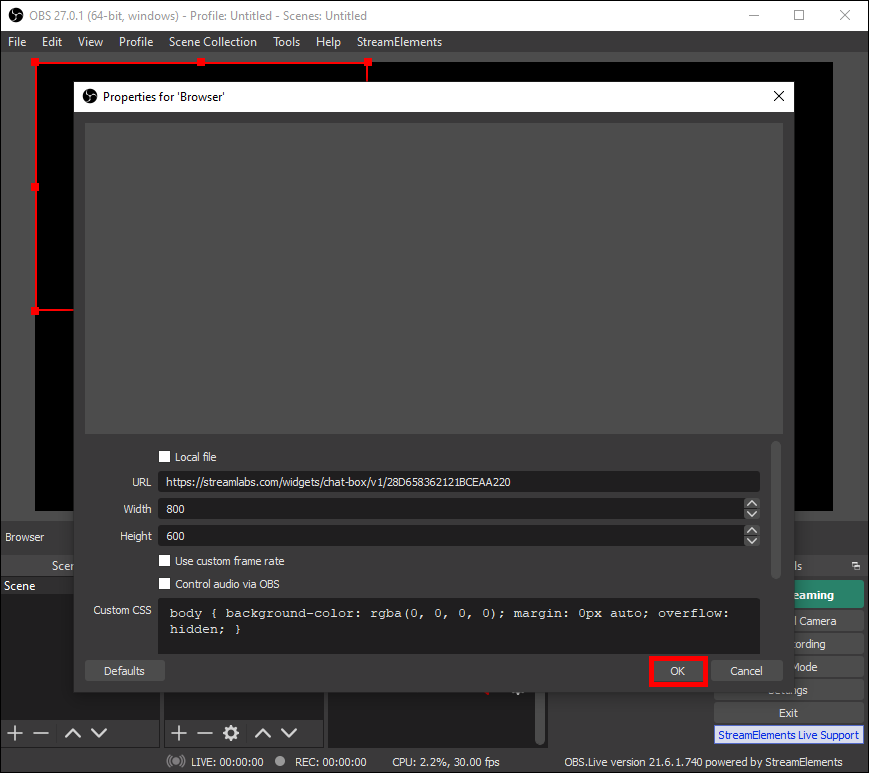Viewport: 869px width, 773px height.
Task: Click the CPU usage status text
Action: (x=446, y=762)
